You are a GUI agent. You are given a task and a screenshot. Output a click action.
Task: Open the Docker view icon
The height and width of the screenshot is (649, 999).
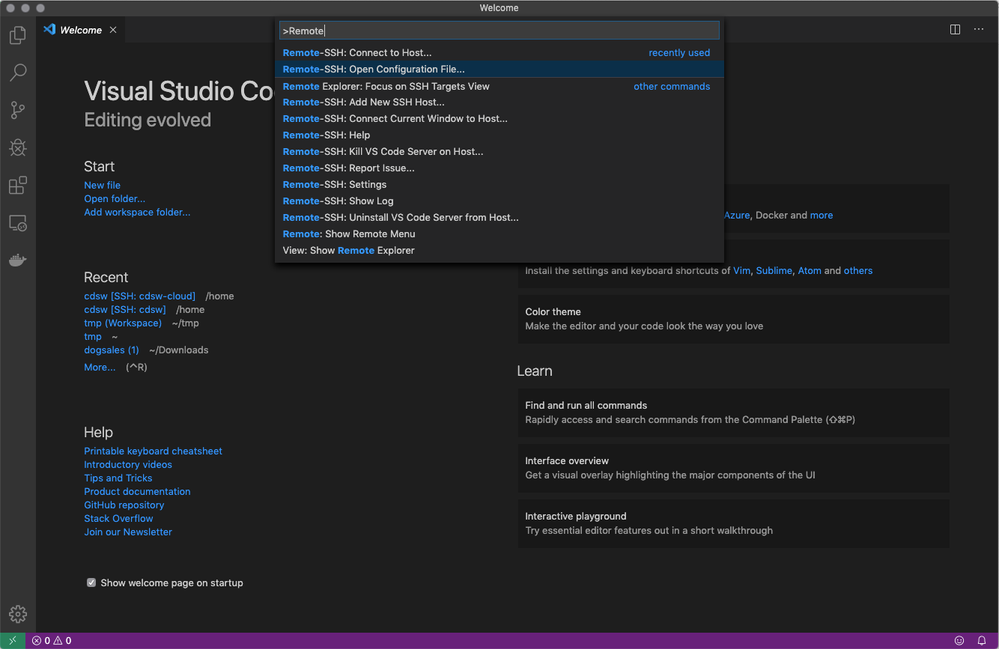(18, 260)
